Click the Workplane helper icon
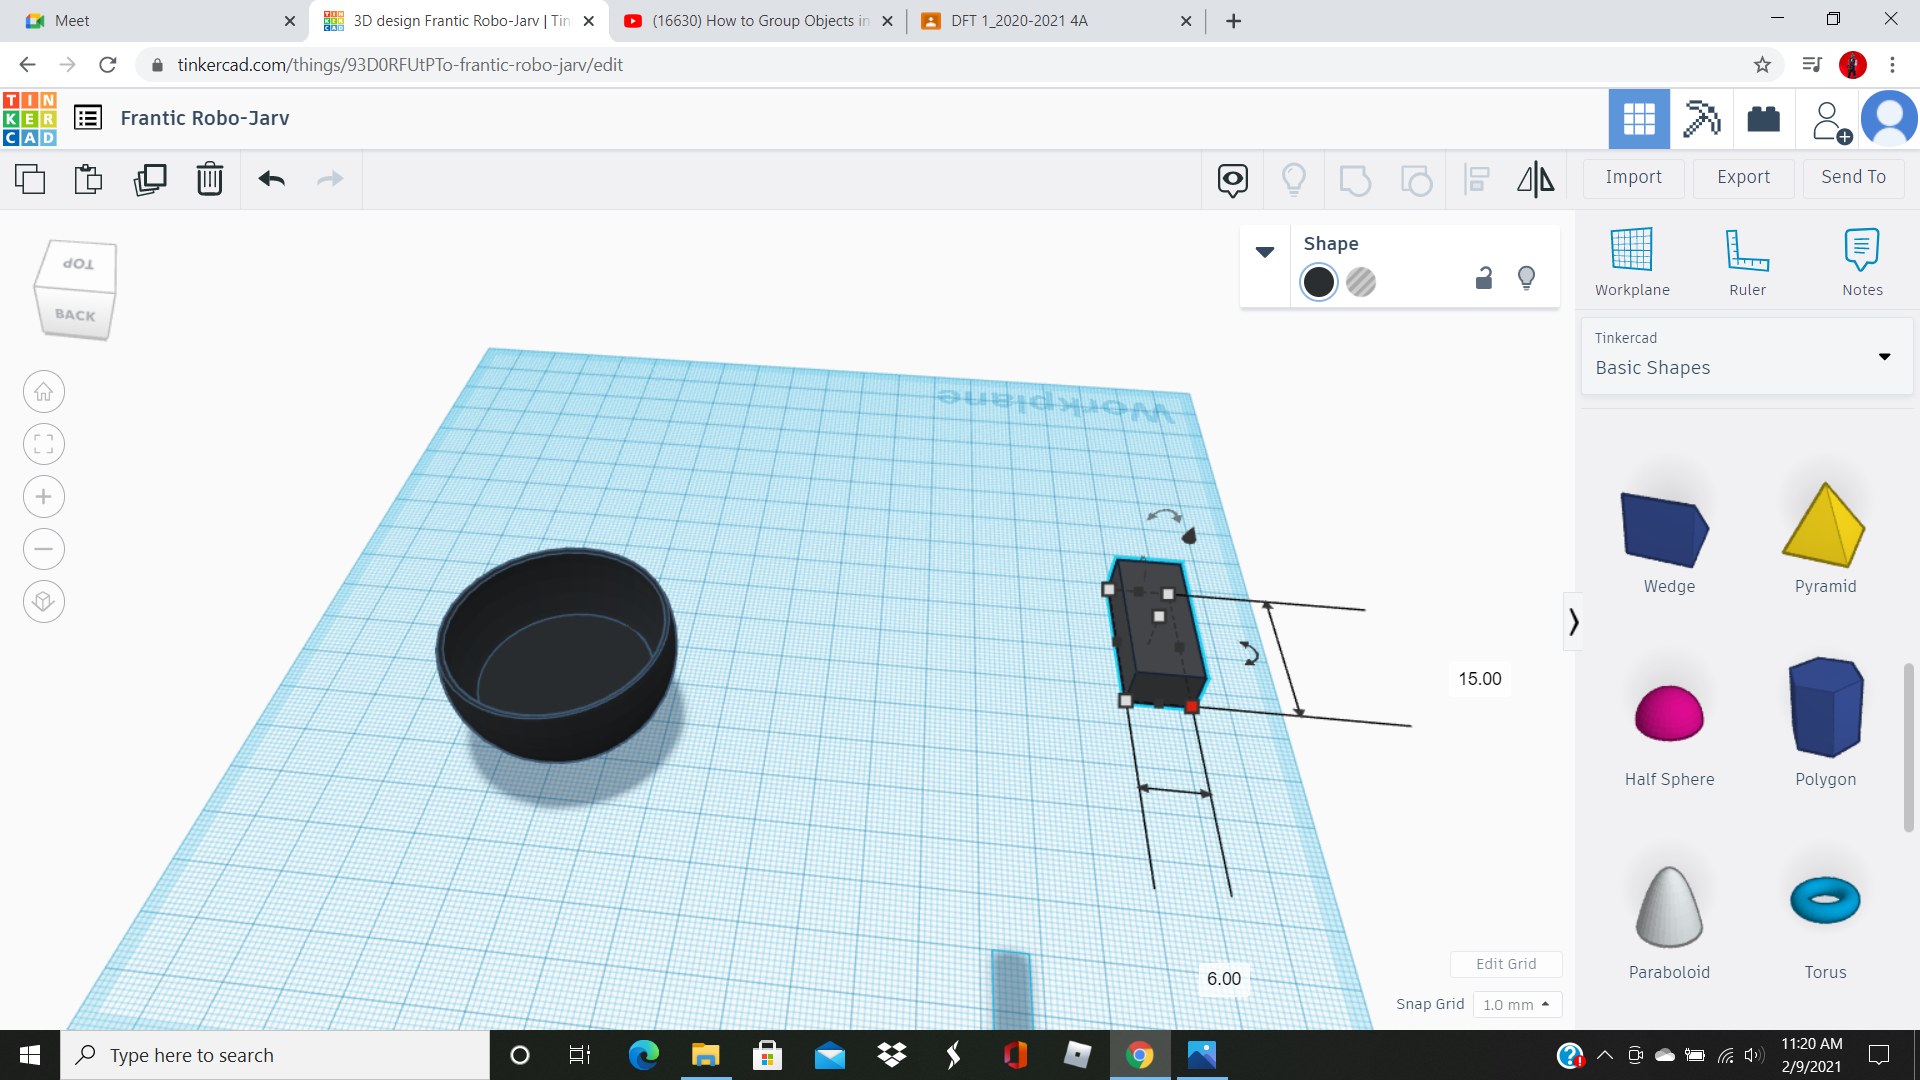1920x1080 pixels. (x=1632, y=260)
